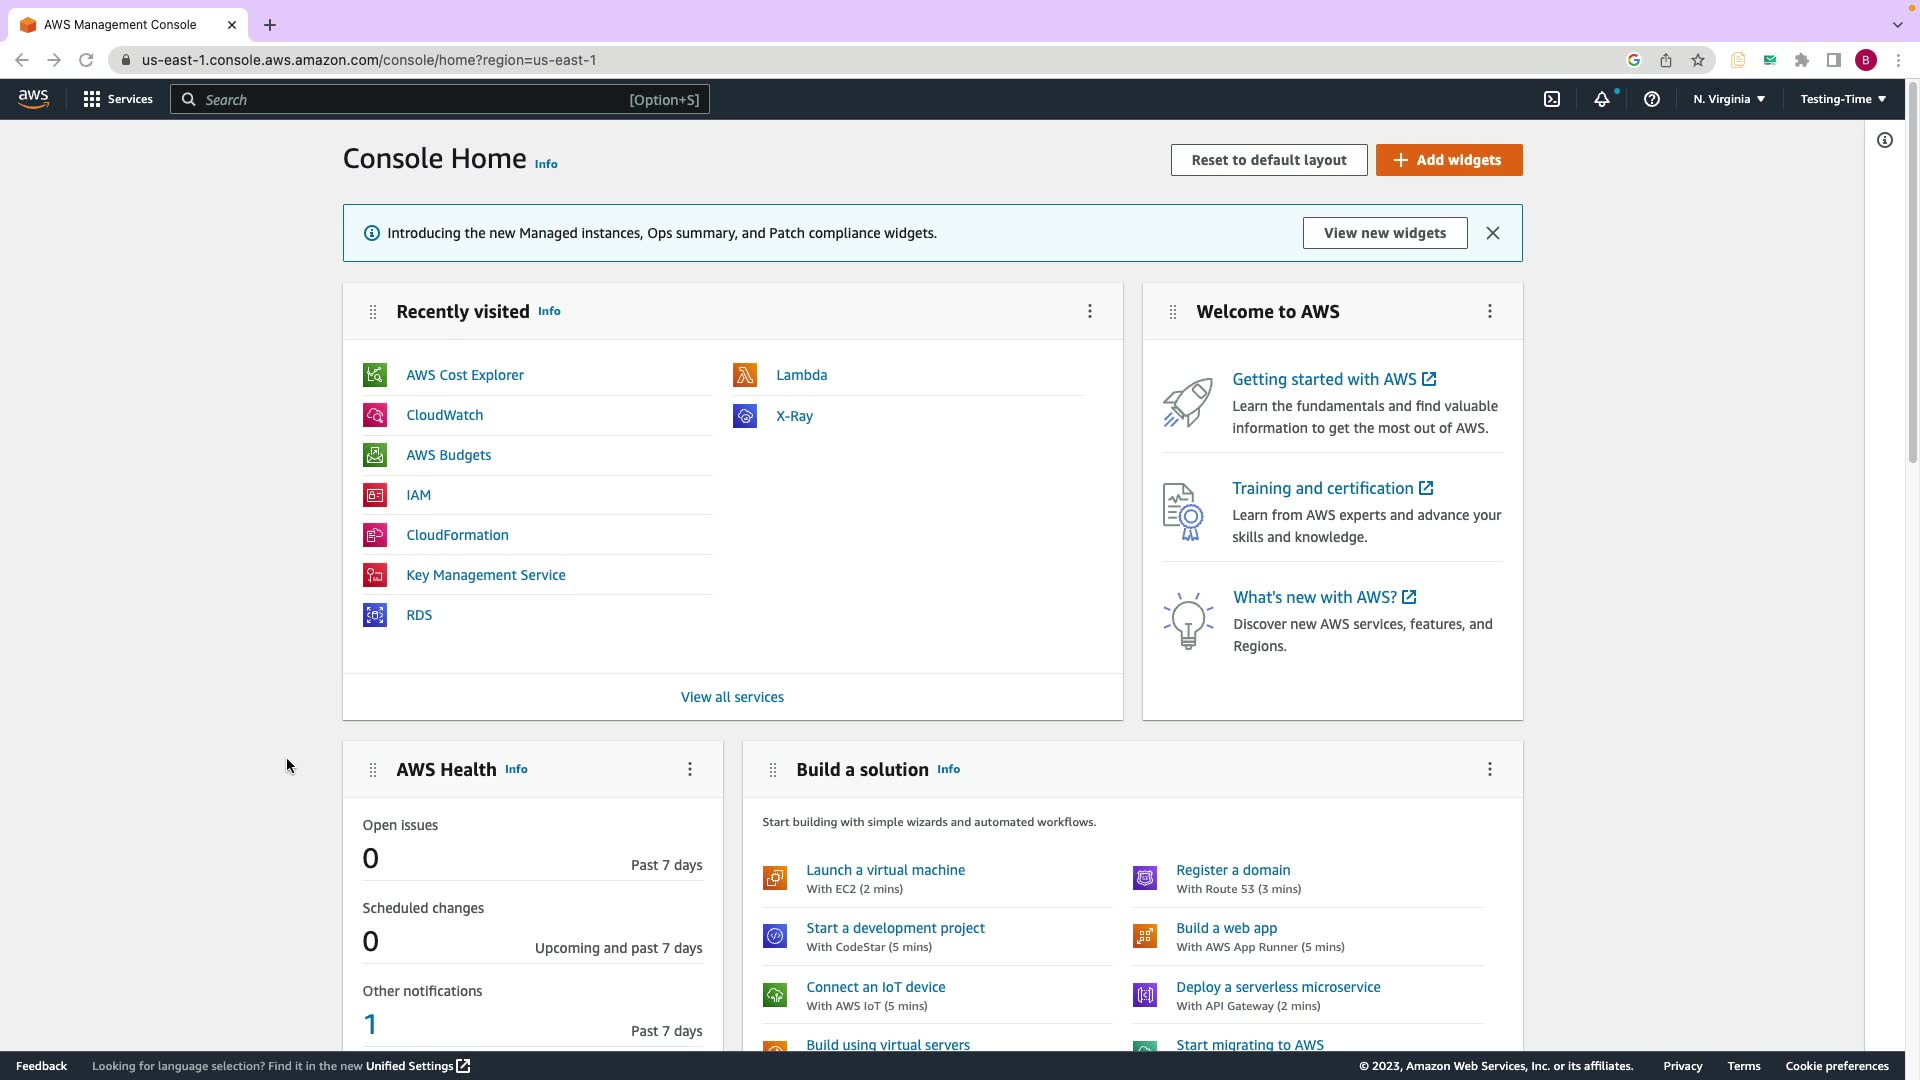Open the notifications bell icon

click(1602, 99)
